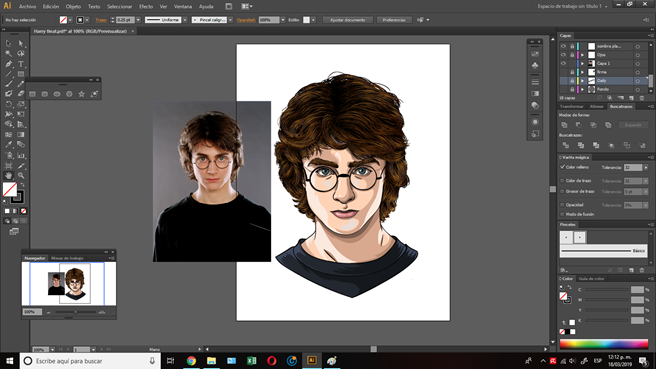Click the Preferencias button

coord(394,20)
